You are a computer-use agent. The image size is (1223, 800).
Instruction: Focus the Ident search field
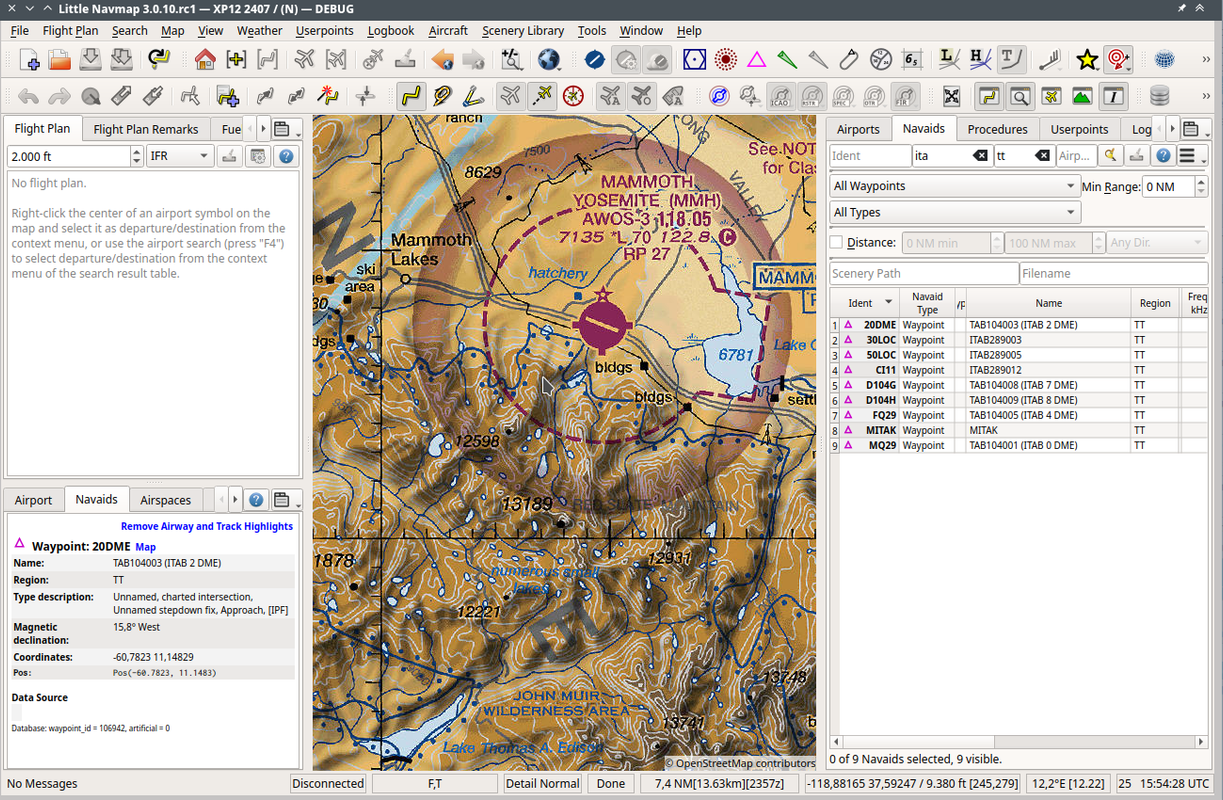tap(869, 156)
